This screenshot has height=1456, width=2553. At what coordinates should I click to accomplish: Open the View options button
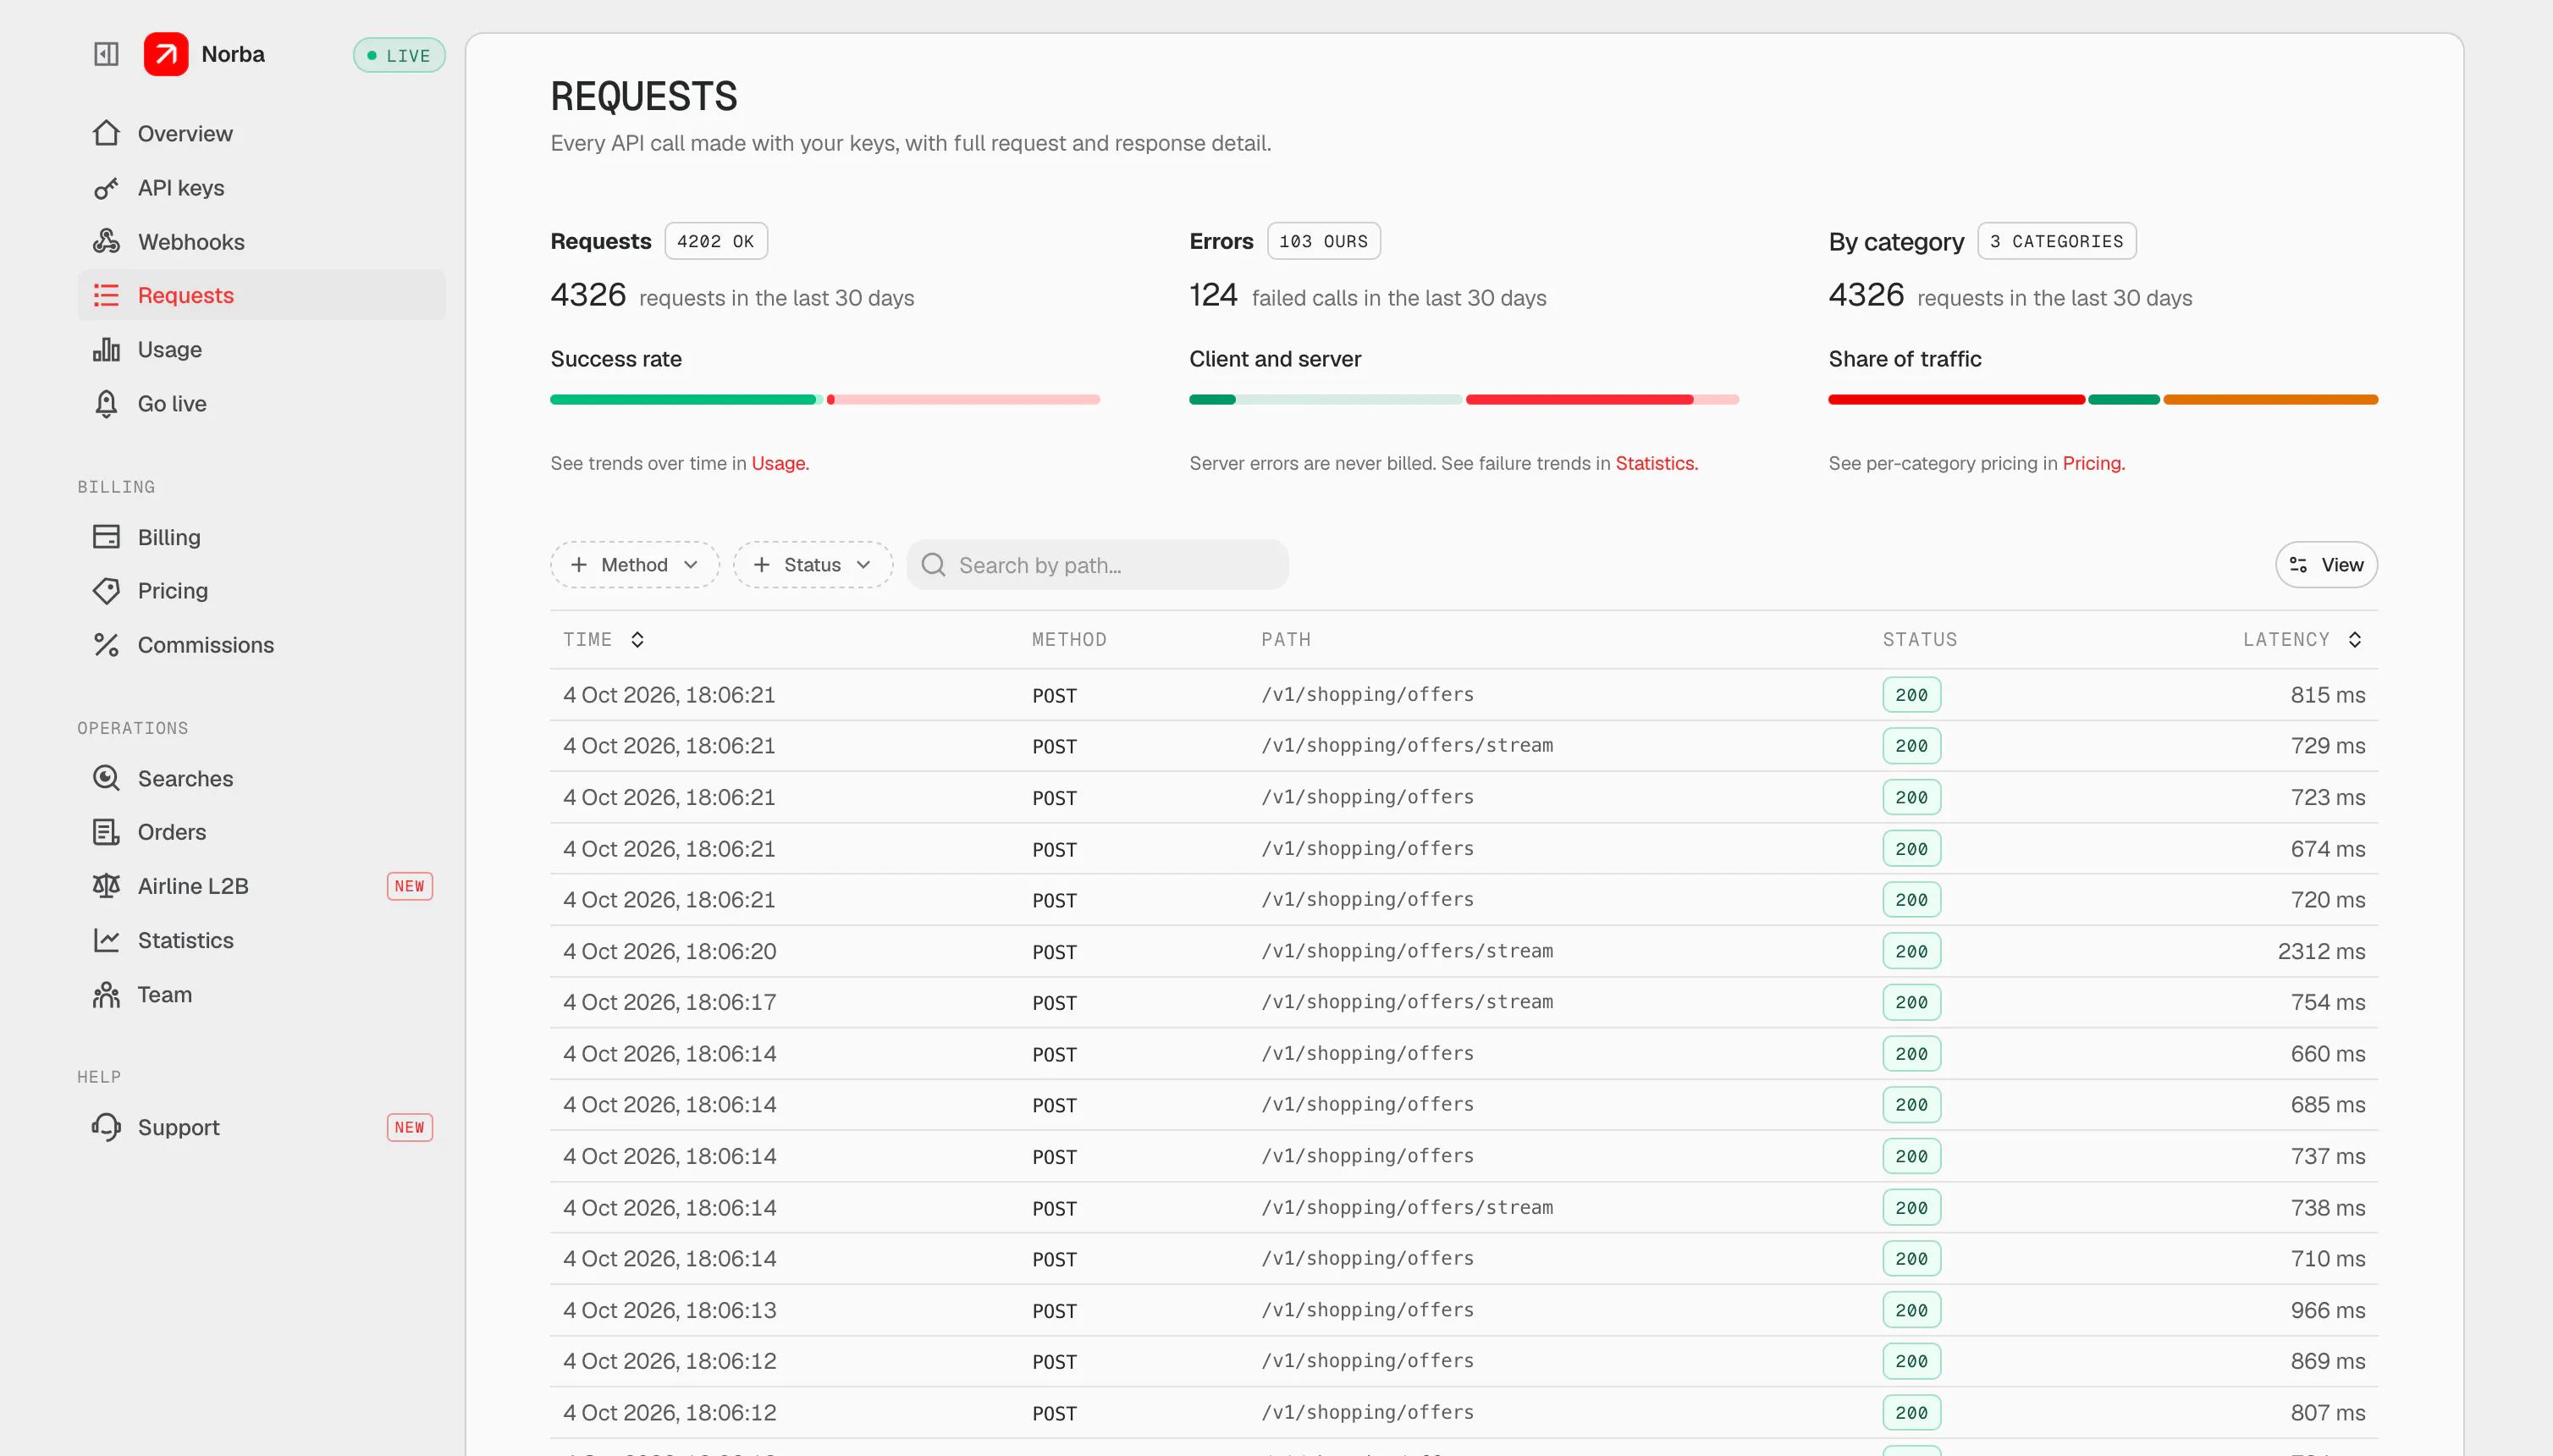(x=2326, y=565)
